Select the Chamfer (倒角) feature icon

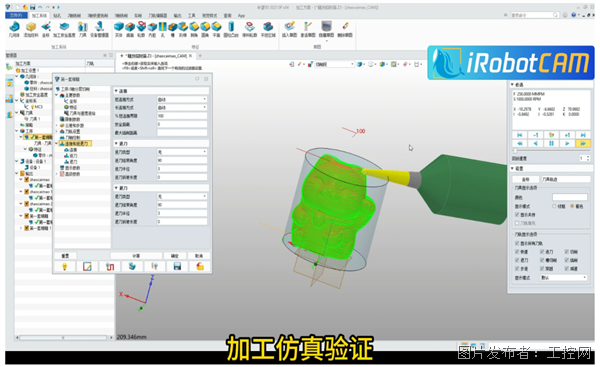(194, 29)
